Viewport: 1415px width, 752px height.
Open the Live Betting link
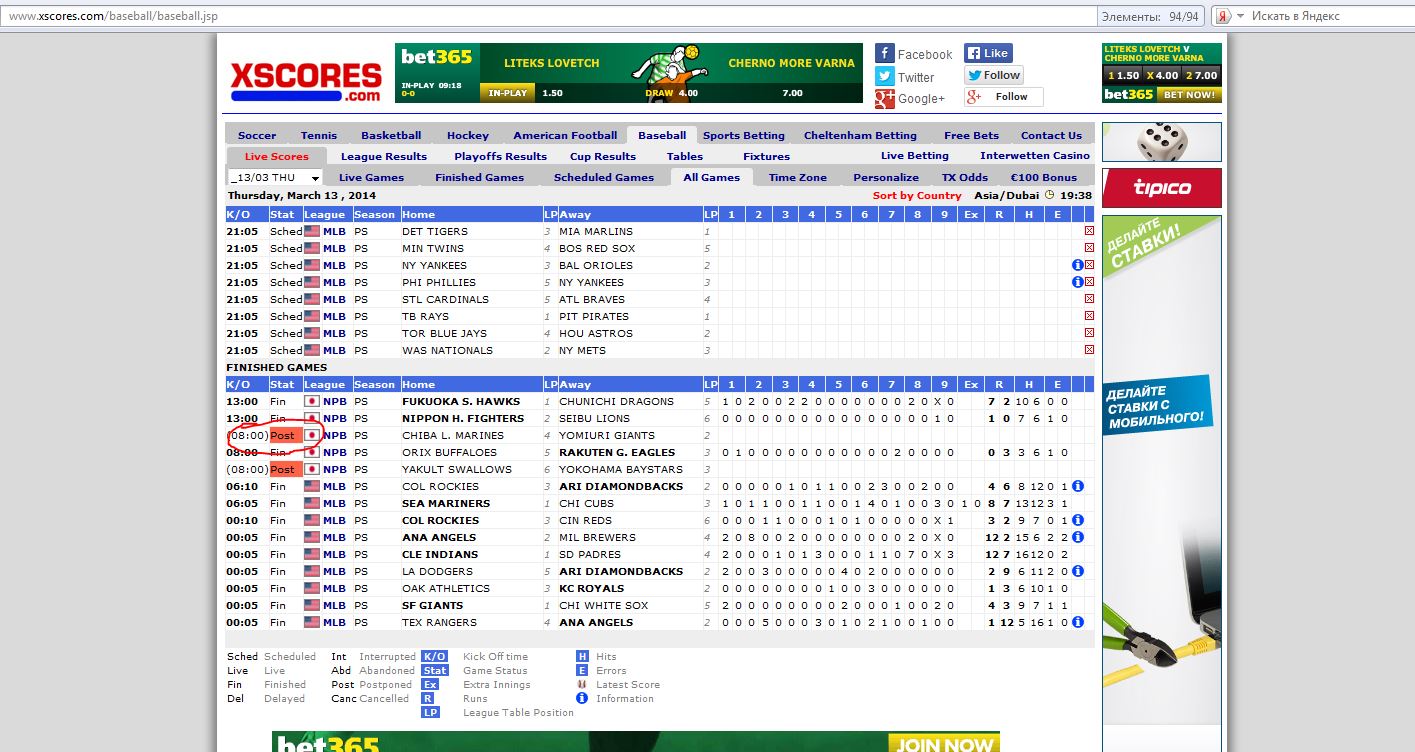point(915,156)
